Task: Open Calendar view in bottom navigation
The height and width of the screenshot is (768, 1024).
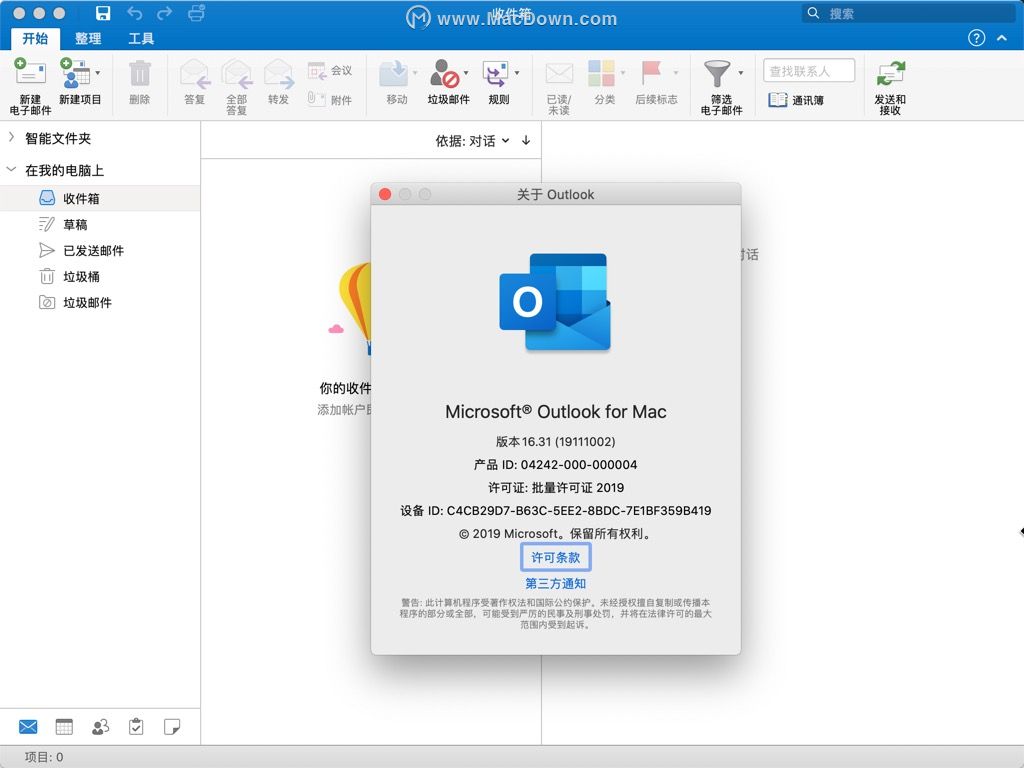Action: (x=64, y=727)
